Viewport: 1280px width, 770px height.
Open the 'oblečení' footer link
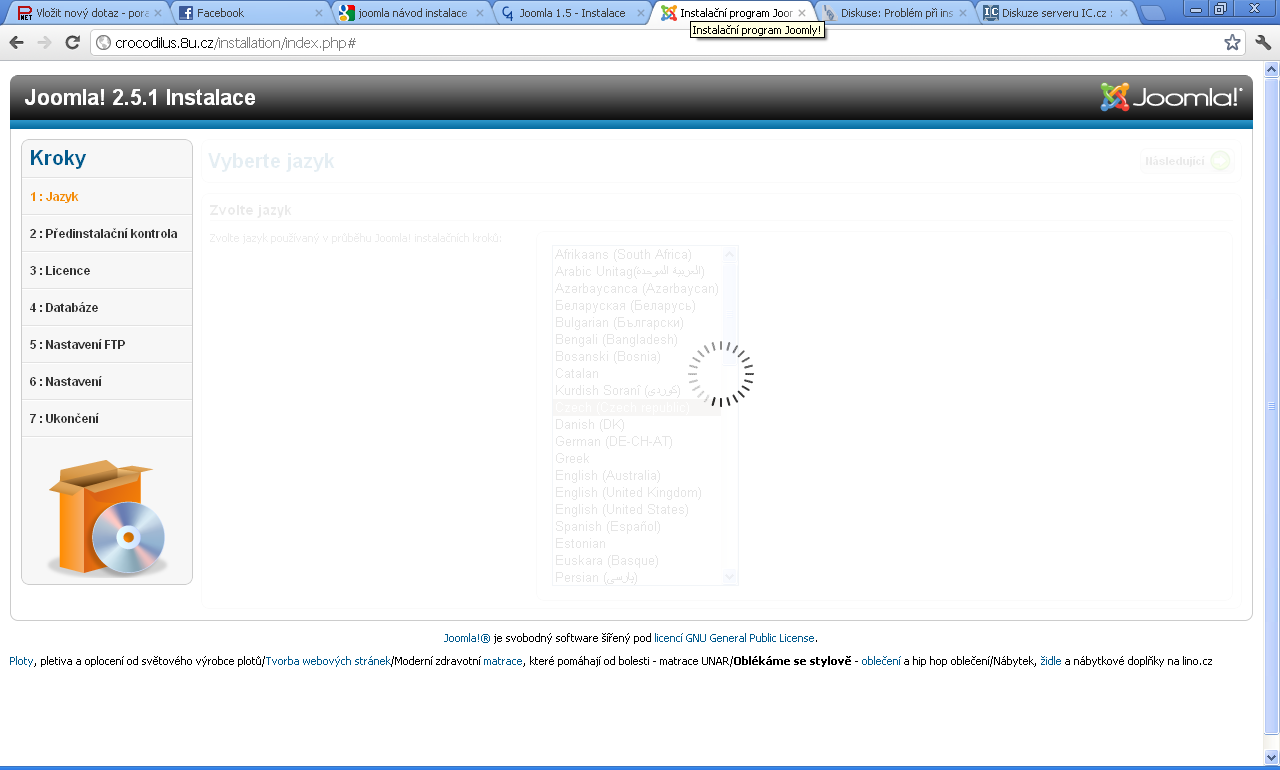881,662
